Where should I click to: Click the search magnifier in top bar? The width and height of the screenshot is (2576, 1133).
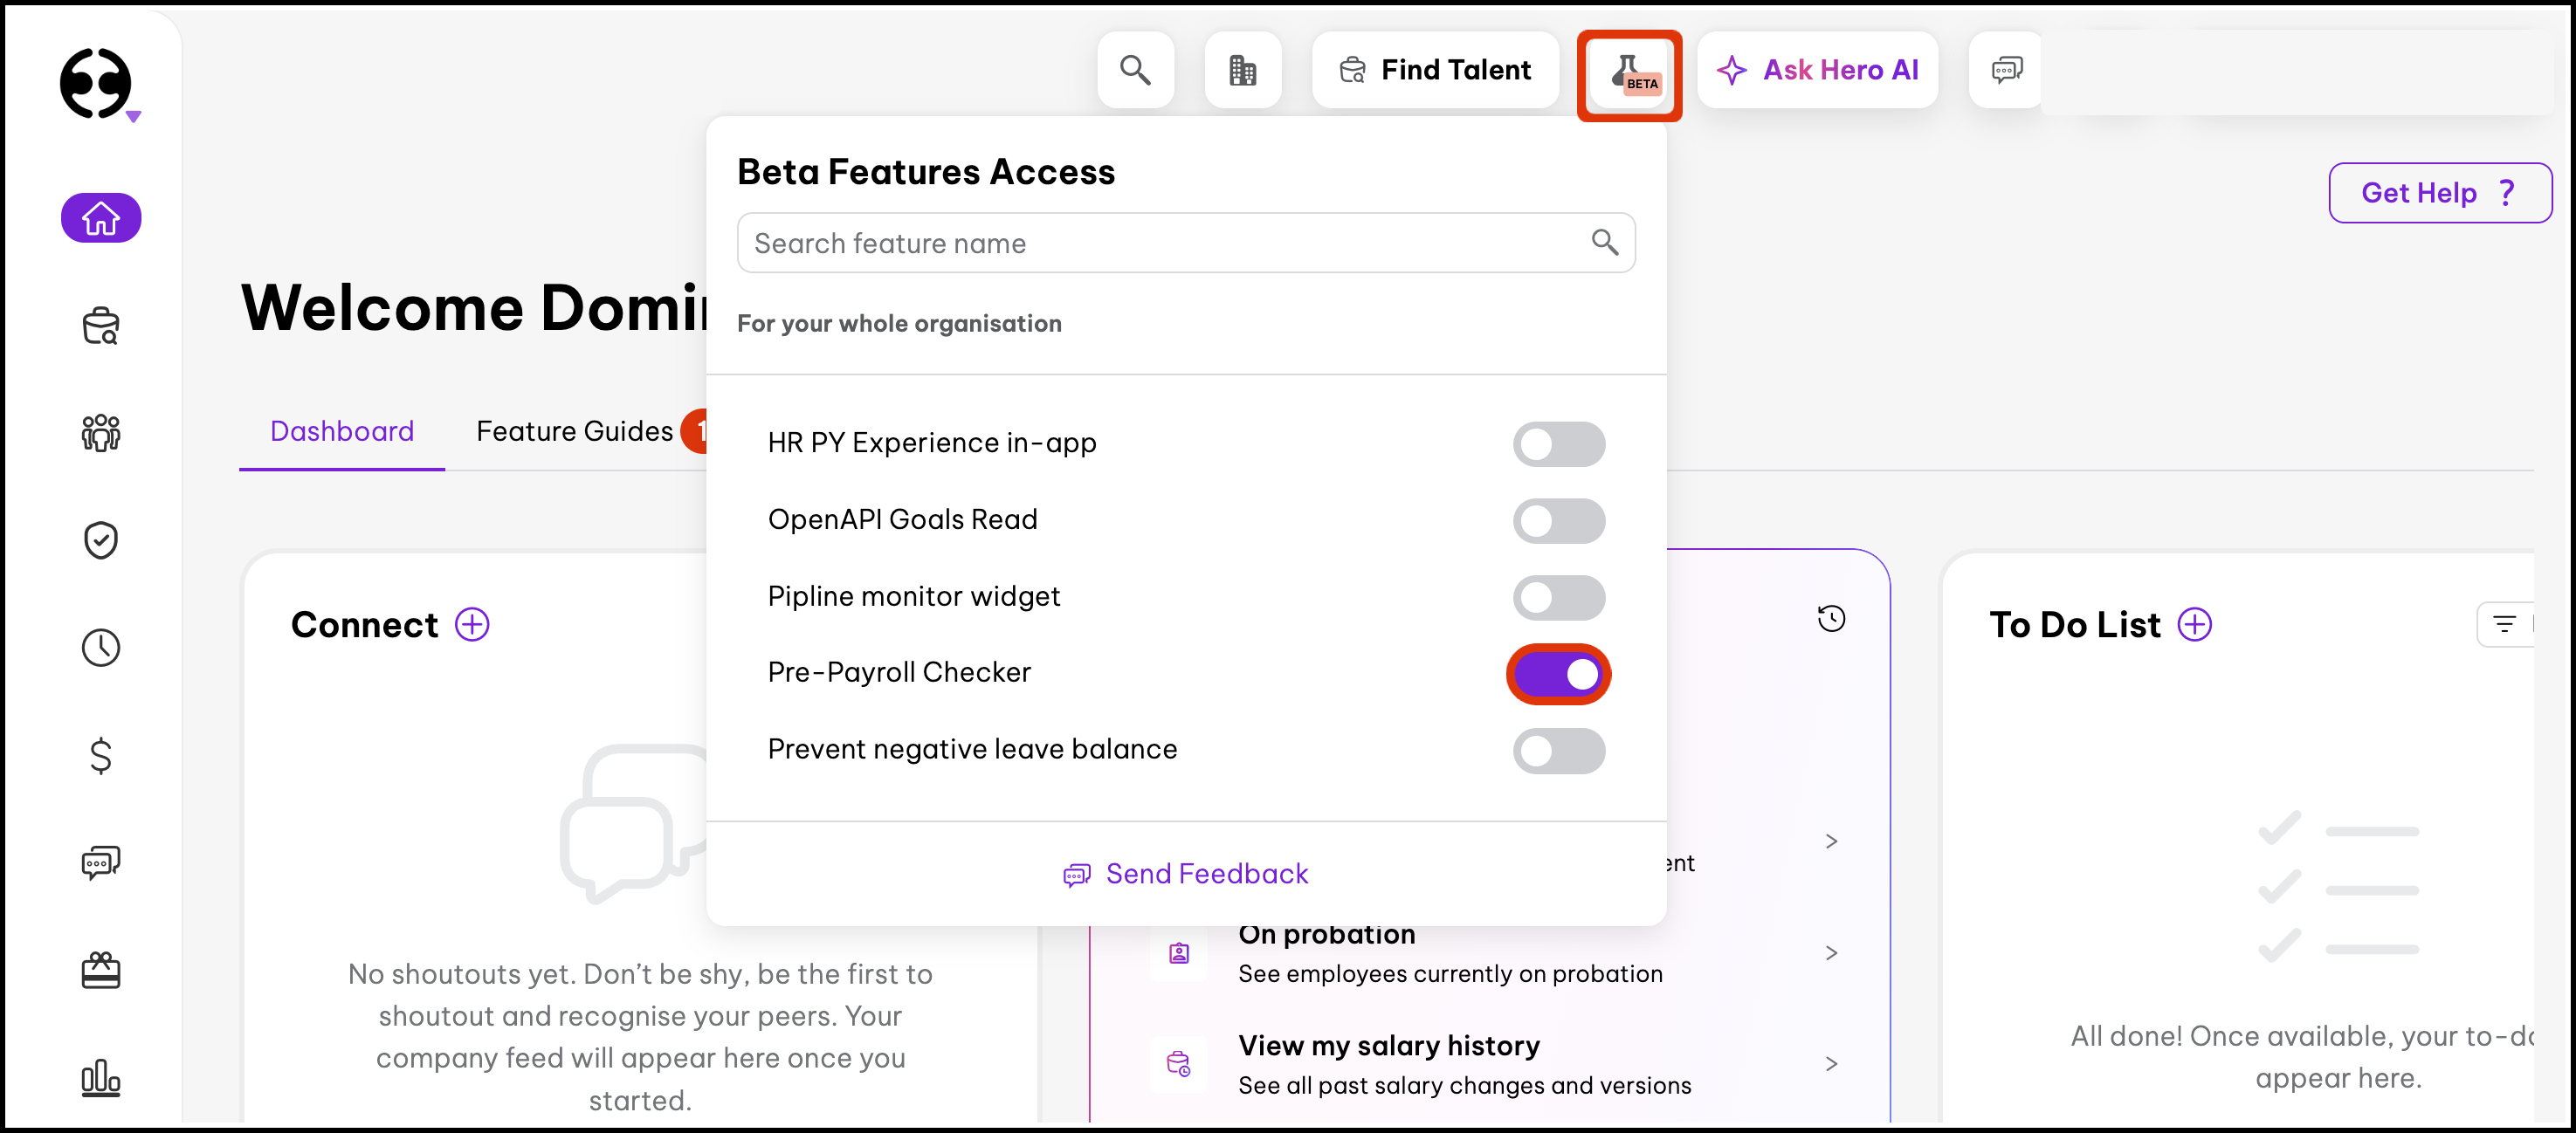tap(1135, 70)
